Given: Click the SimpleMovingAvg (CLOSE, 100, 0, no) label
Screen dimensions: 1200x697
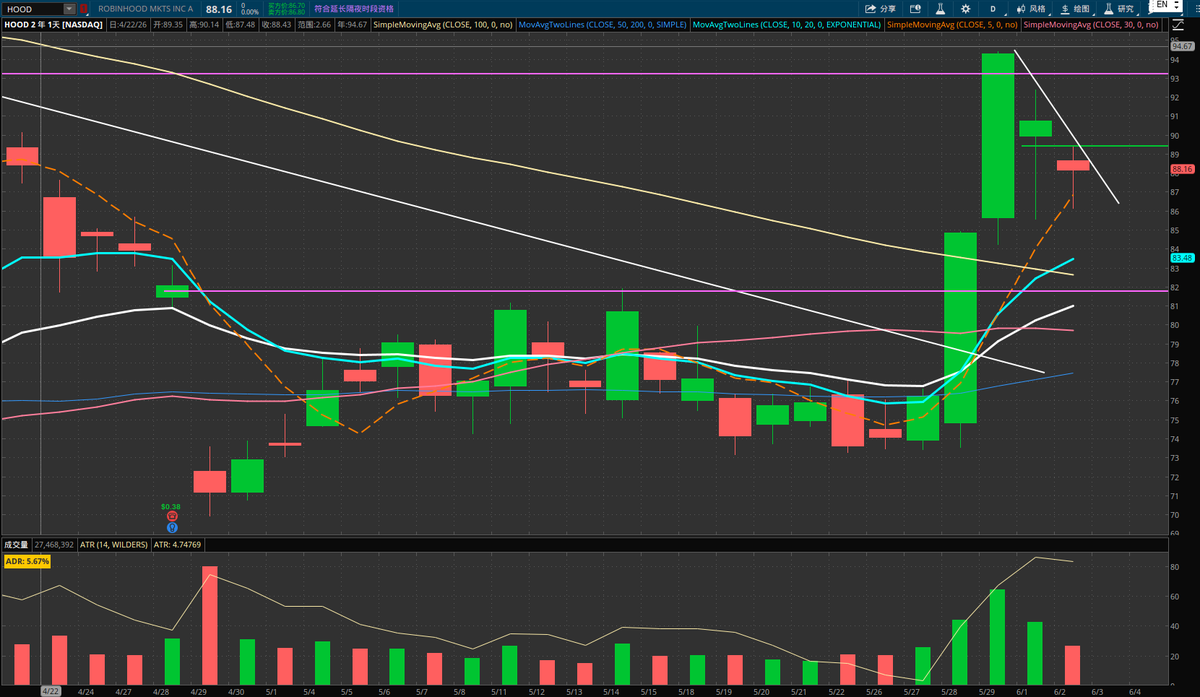Looking at the screenshot, I should [442, 23].
